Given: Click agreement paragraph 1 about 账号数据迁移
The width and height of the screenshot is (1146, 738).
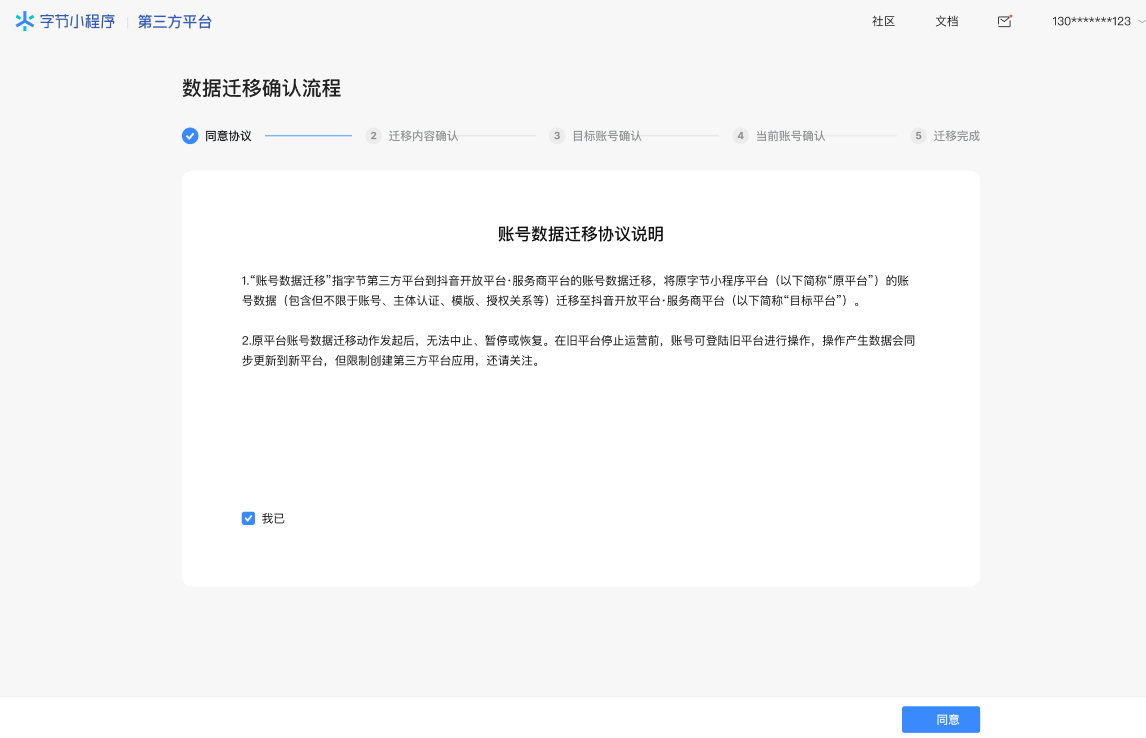Looking at the screenshot, I should coord(576,291).
